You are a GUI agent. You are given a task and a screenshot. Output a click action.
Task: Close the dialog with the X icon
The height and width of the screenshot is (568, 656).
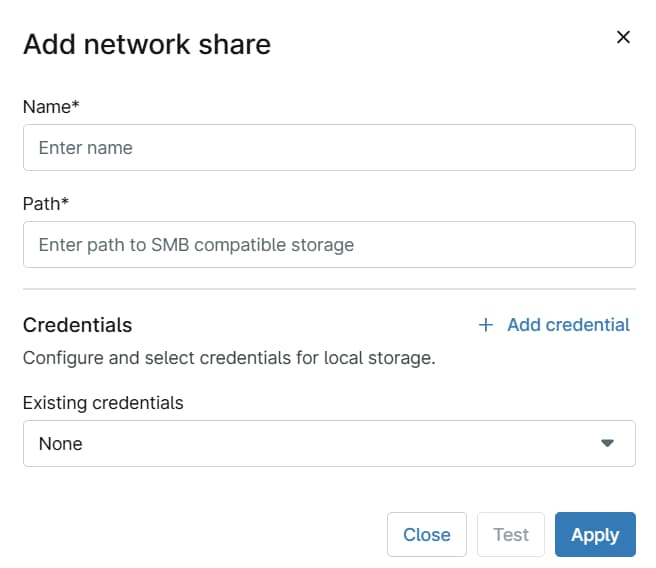tap(623, 37)
